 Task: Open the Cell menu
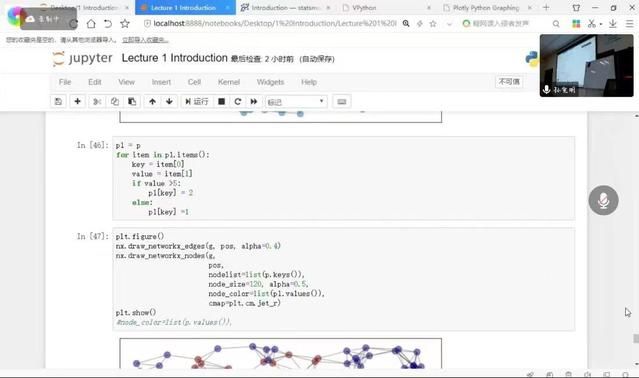click(194, 82)
